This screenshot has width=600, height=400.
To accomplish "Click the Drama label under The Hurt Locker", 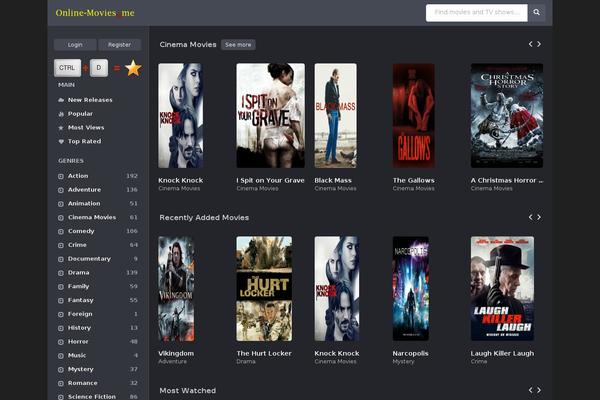I will [x=246, y=362].
